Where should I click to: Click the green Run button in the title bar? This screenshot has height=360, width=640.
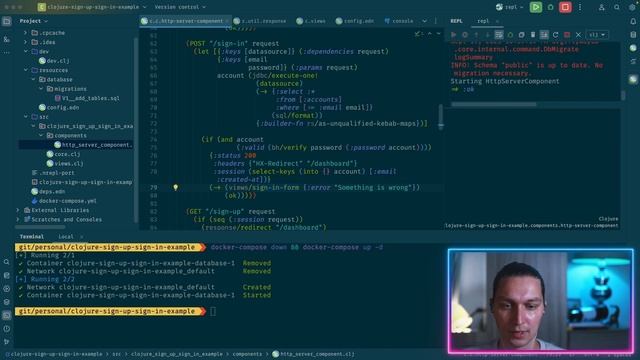[536, 7]
